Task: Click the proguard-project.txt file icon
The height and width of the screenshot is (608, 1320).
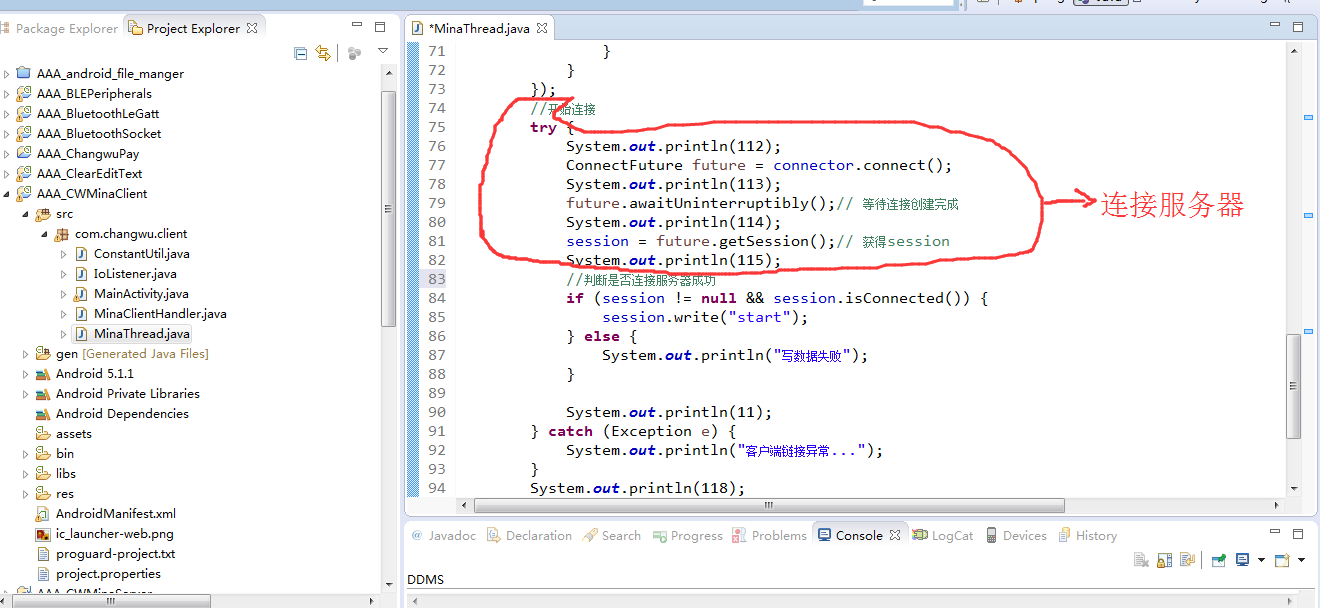Action: tap(43, 554)
